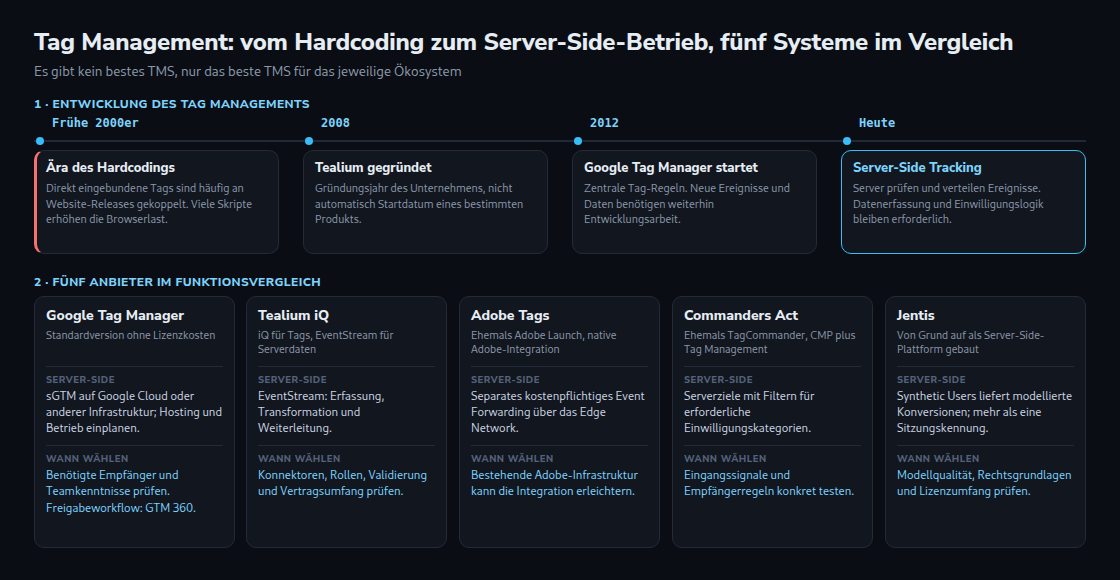The width and height of the screenshot is (1120, 580).
Task: Click 'iQ für Tags, EventStream für Serverdaten'
Action: pyautogui.click(x=326, y=342)
